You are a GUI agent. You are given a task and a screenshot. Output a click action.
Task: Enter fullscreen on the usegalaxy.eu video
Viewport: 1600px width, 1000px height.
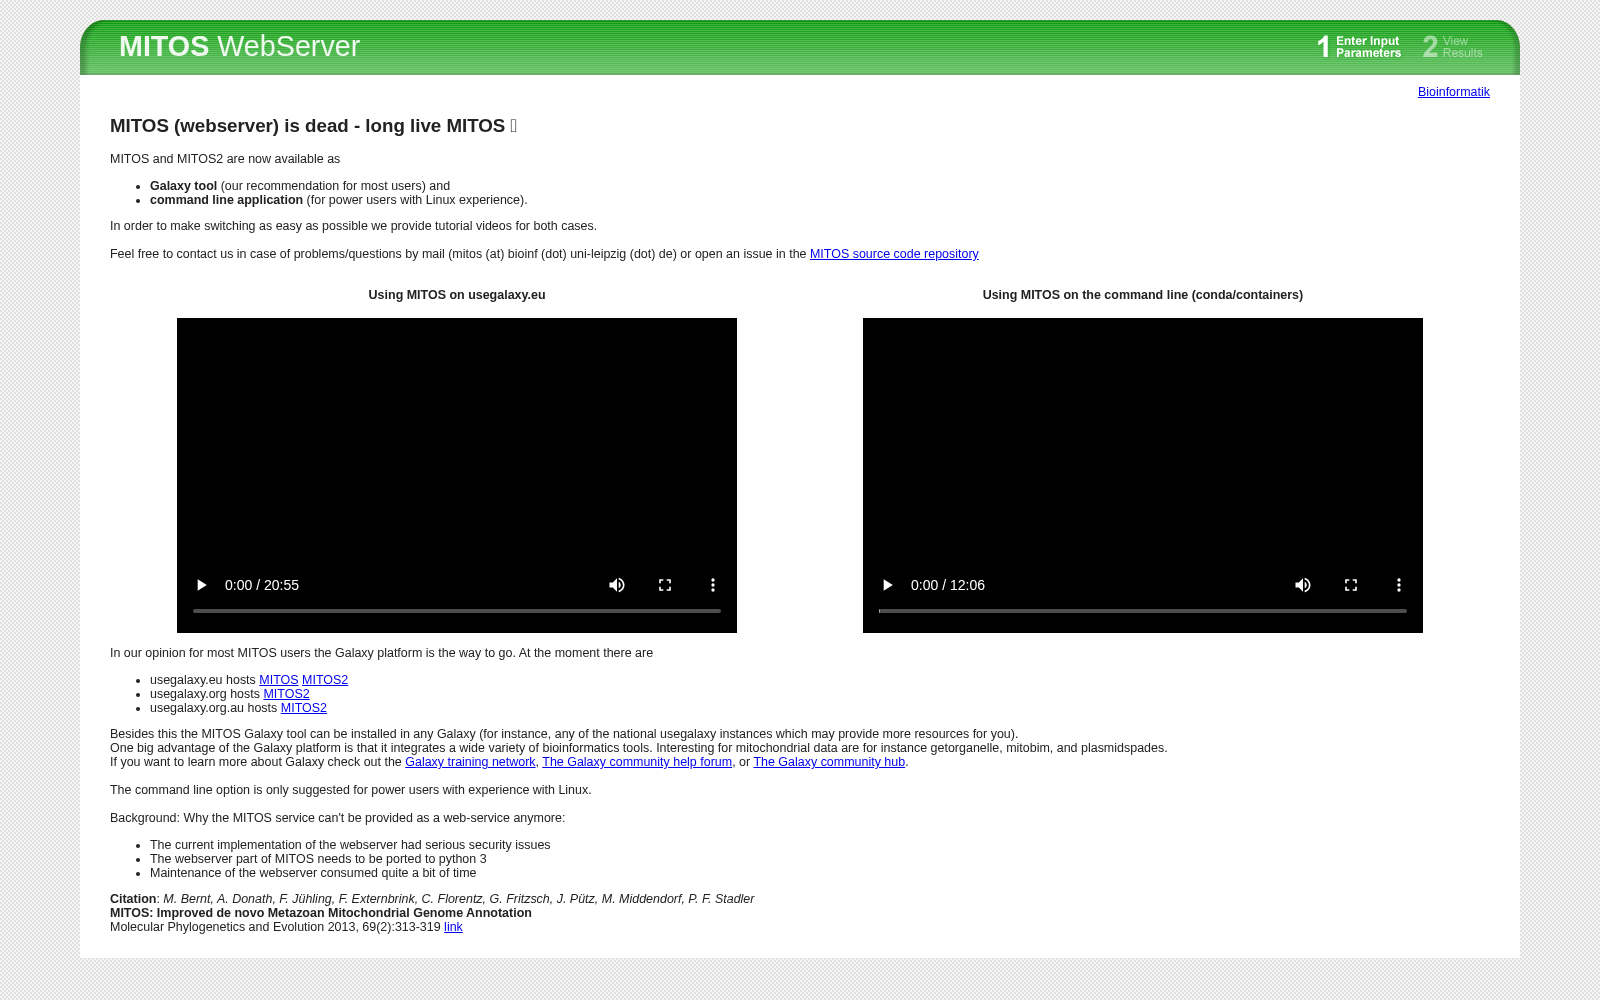665,585
